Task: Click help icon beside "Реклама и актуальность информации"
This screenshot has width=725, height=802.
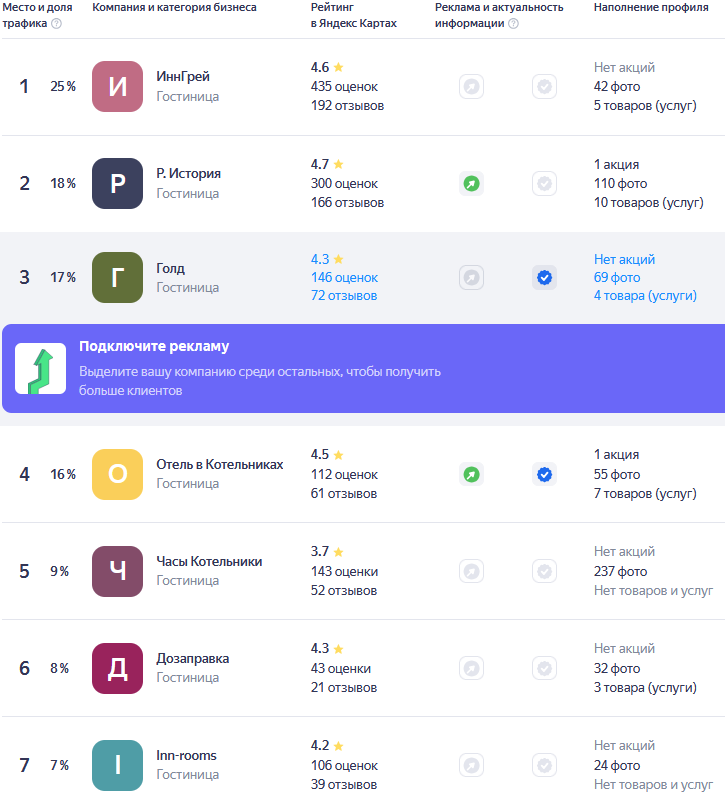Action: pyautogui.click(x=513, y=24)
